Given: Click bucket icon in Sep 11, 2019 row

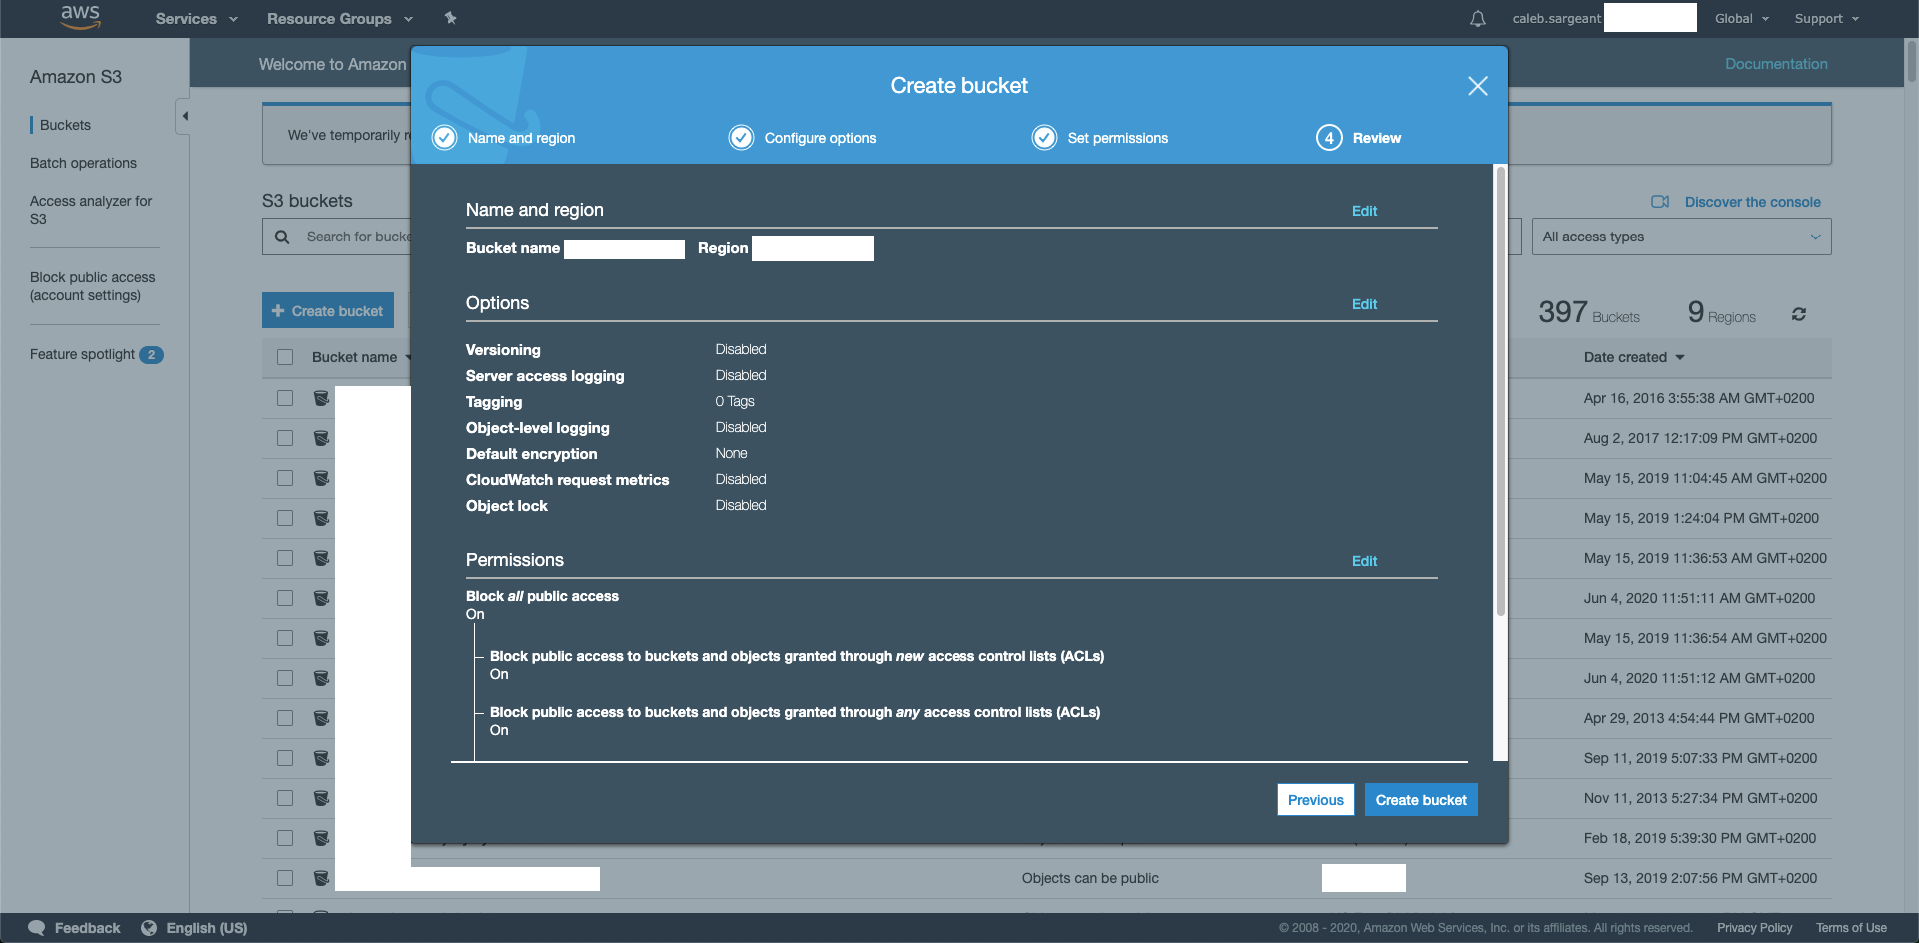Looking at the screenshot, I should pyautogui.click(x=321, y=758).
